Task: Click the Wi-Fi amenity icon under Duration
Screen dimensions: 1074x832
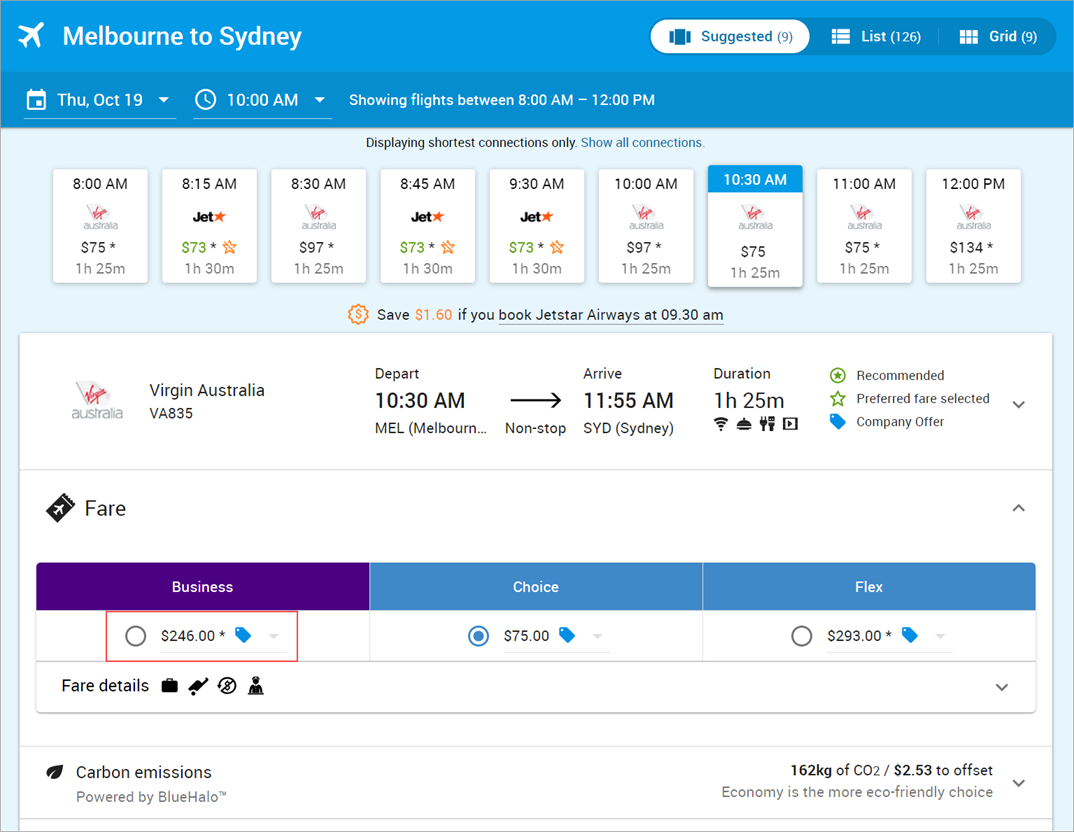Action: click(721, 424)
